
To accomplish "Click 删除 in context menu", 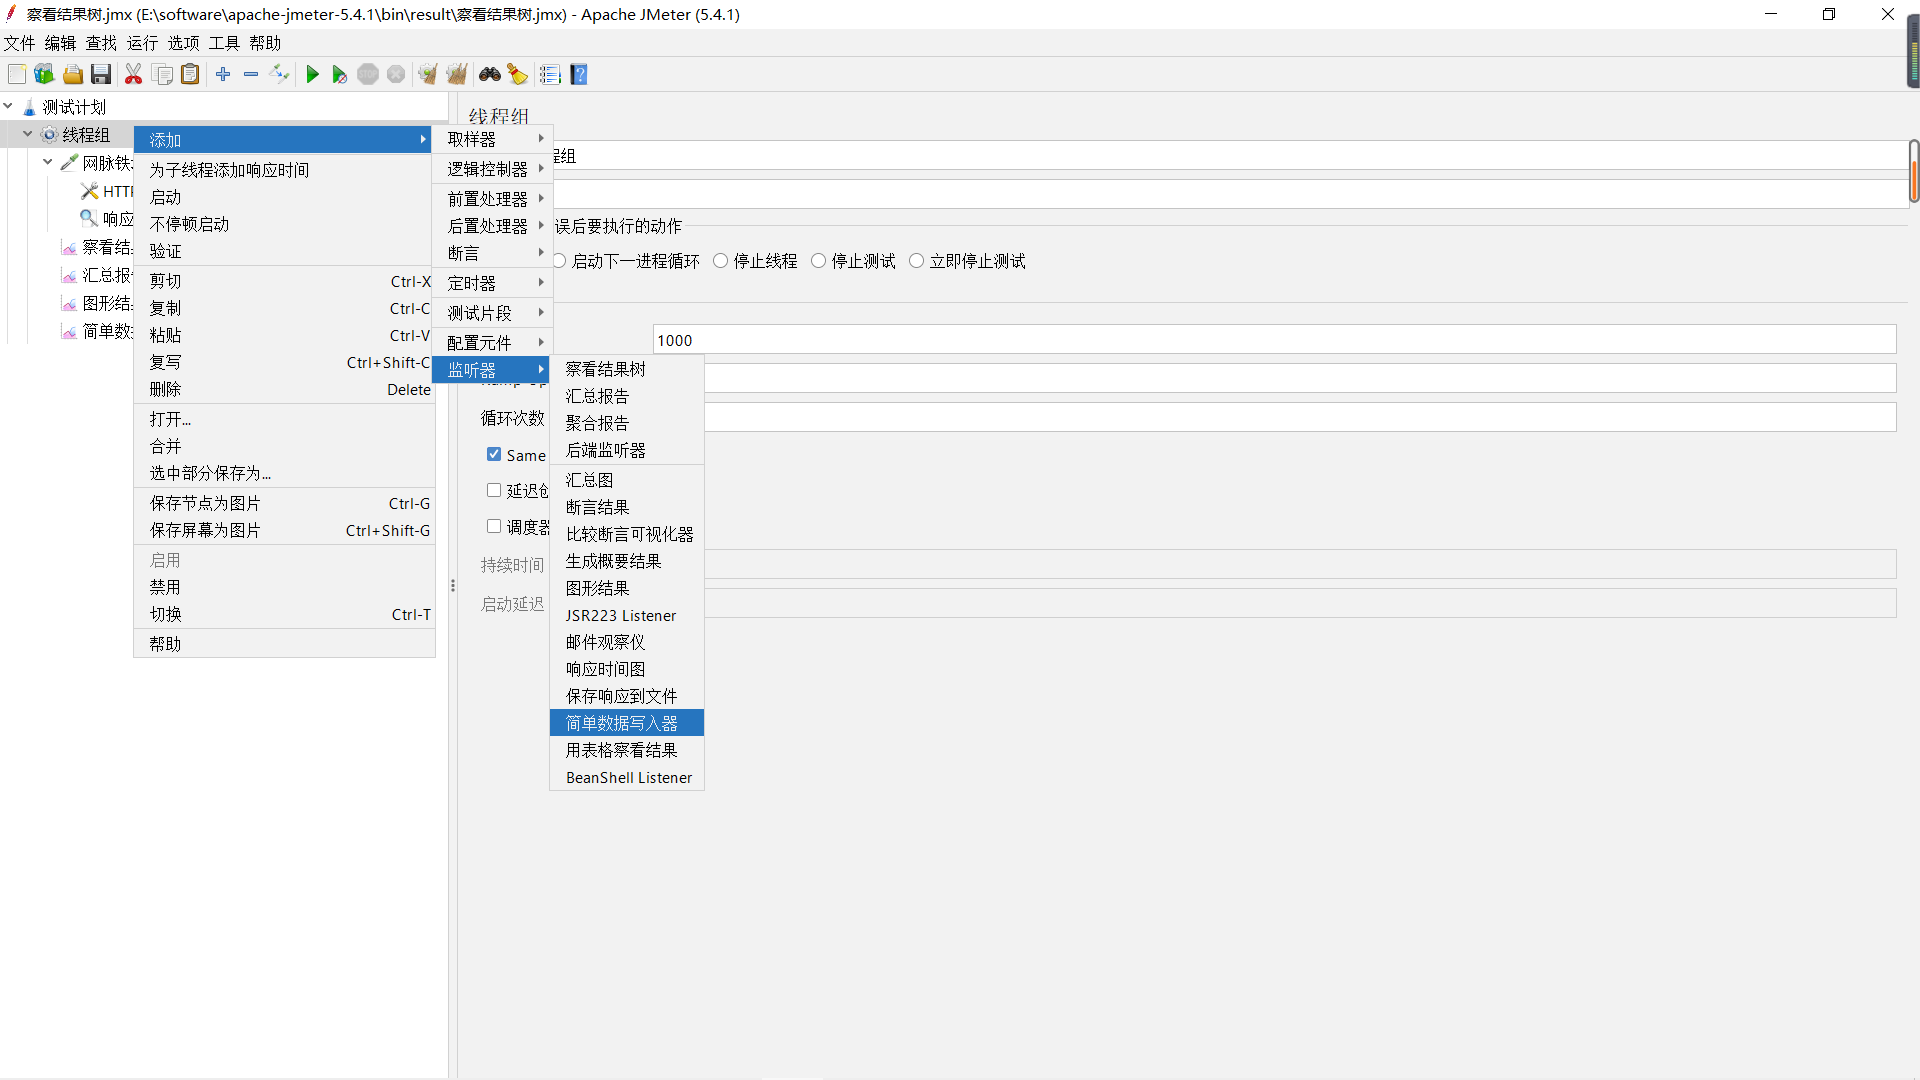I will (284, 389).
